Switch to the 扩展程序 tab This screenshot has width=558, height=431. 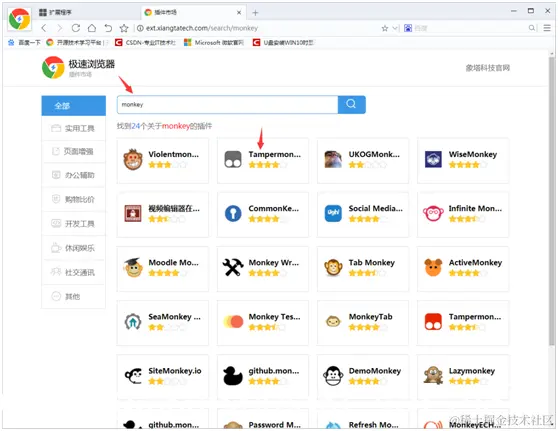click(x=55, y=12)
